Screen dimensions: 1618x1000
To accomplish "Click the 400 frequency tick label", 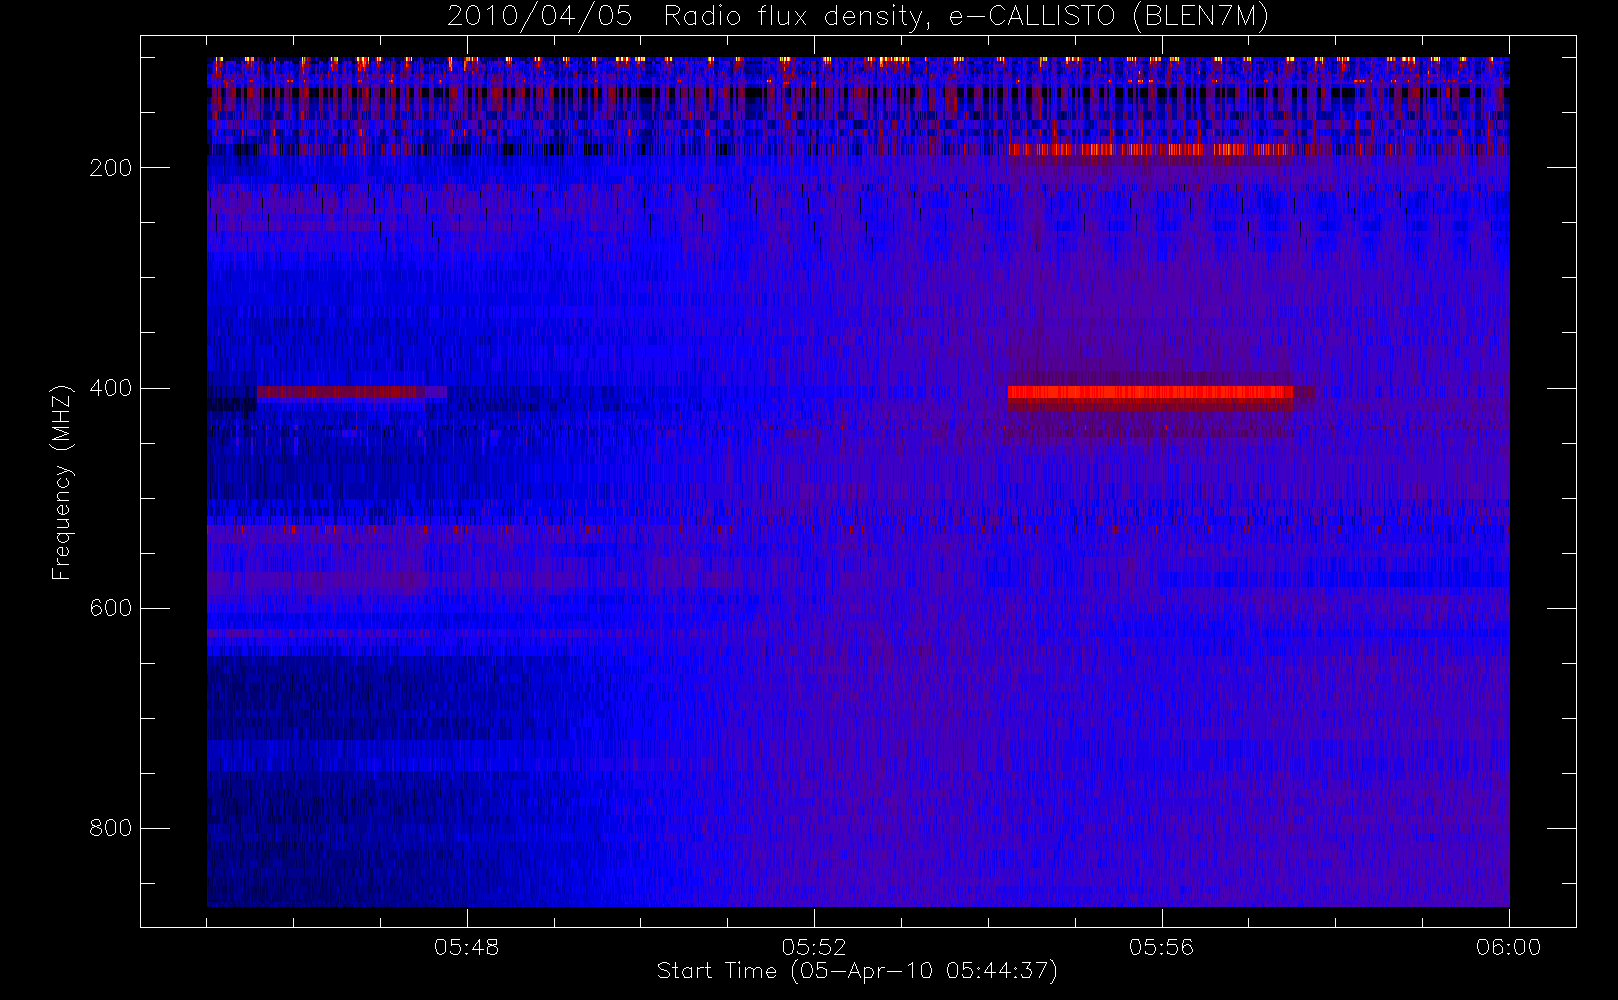I will (111, 388).
